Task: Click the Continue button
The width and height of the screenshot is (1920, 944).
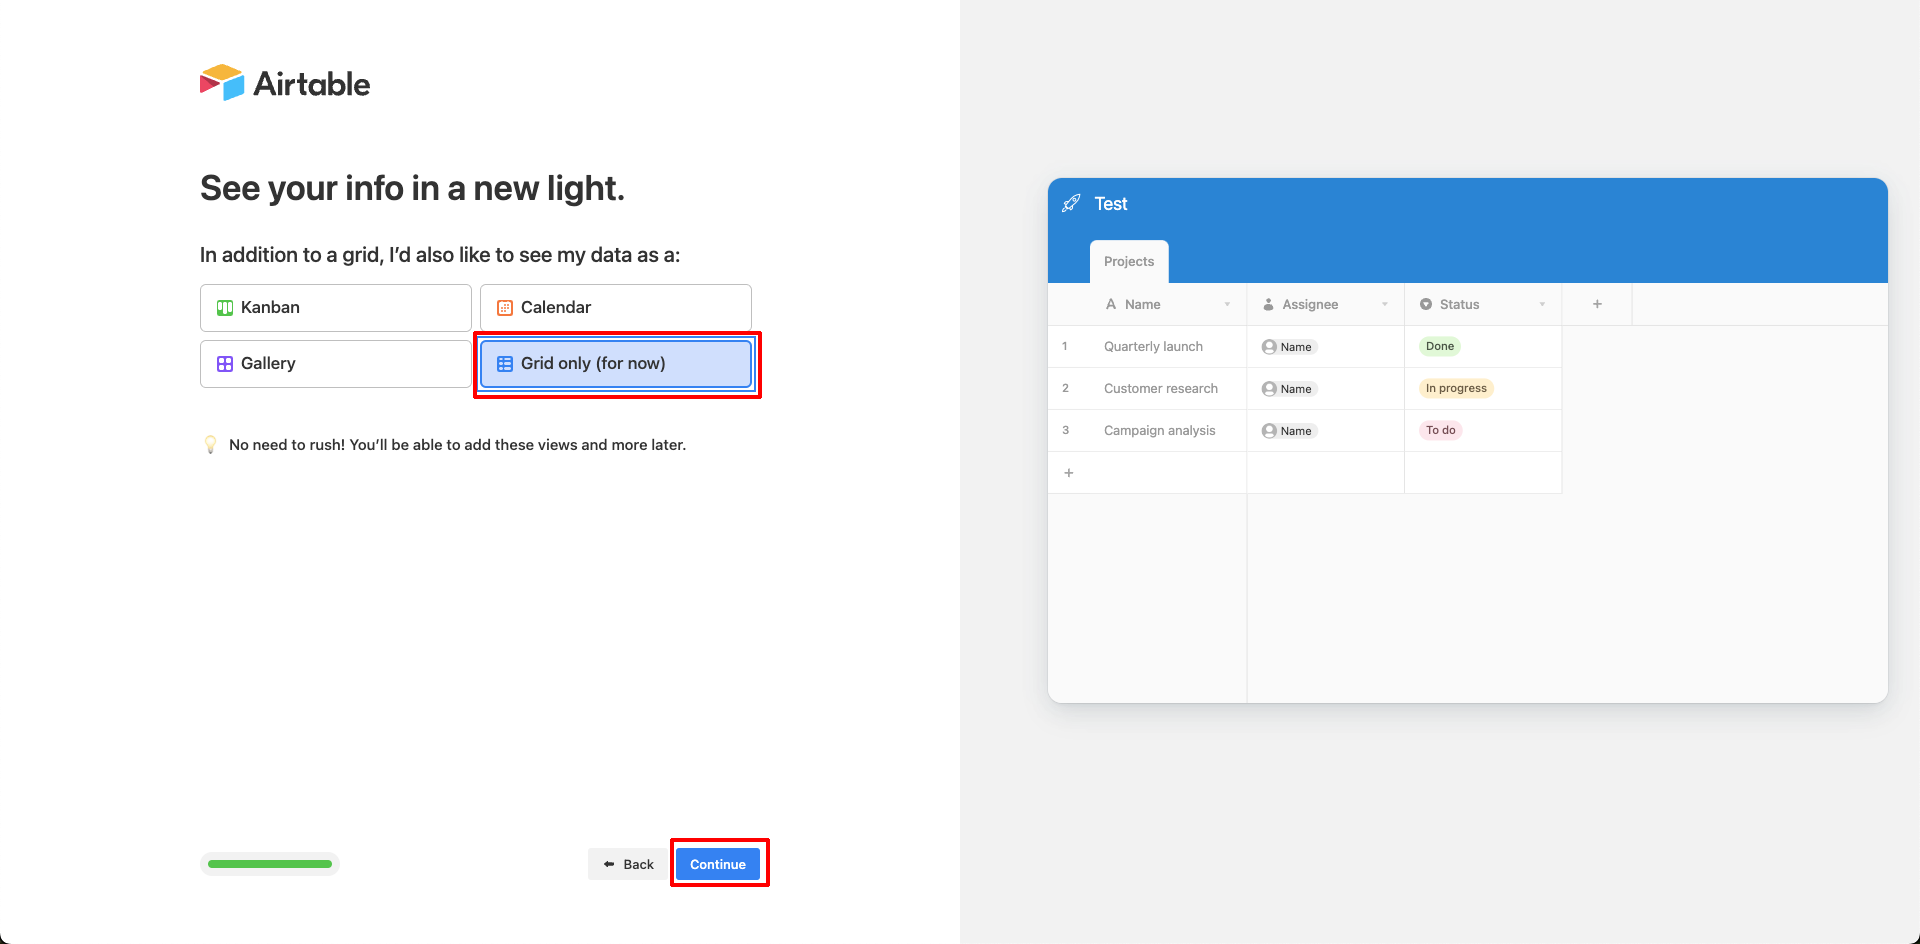Action: click(718, 864)
